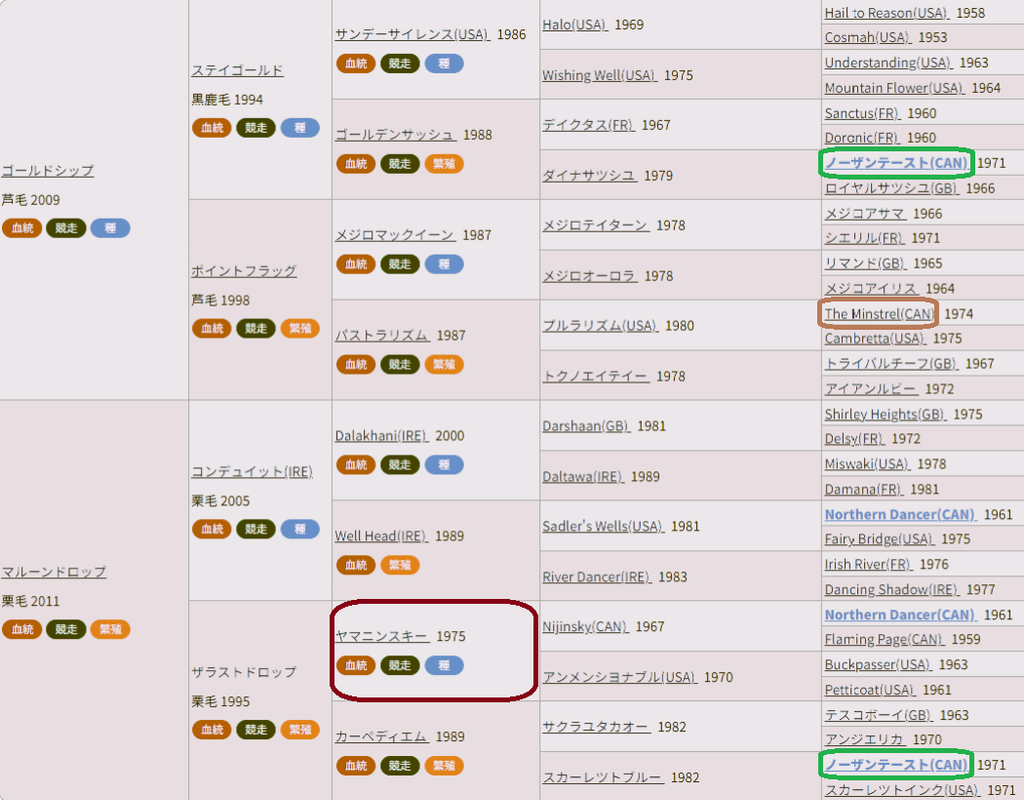
Task: Open Nijinsky(CAN) link
Action: pos(586,626)
